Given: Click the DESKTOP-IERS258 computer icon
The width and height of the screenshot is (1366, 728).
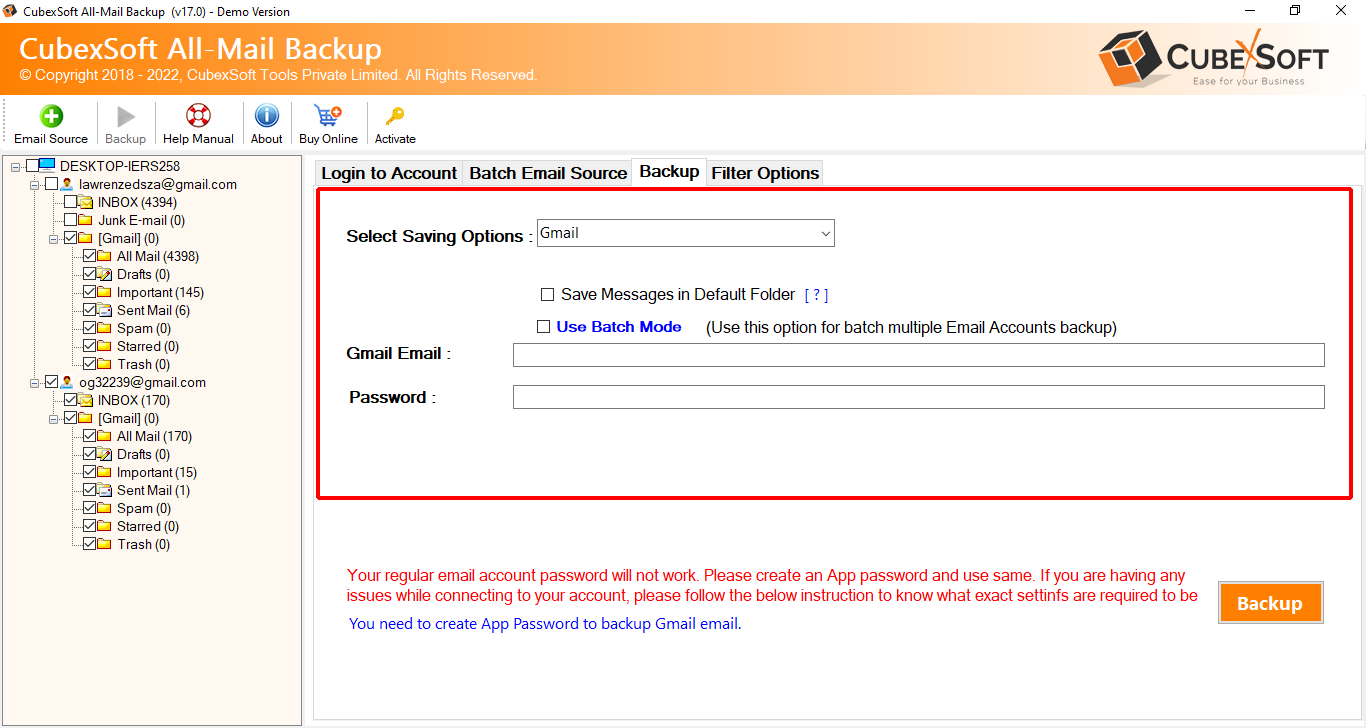Looking at the screenshot, I should point(48,166).
